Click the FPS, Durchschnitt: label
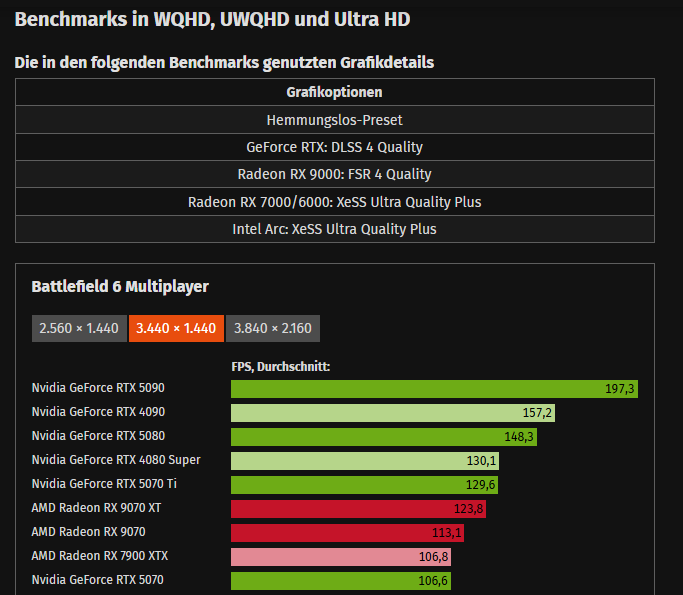Image resolution: width=683 pixels, height=595 pixels. [x=281, y=367]
